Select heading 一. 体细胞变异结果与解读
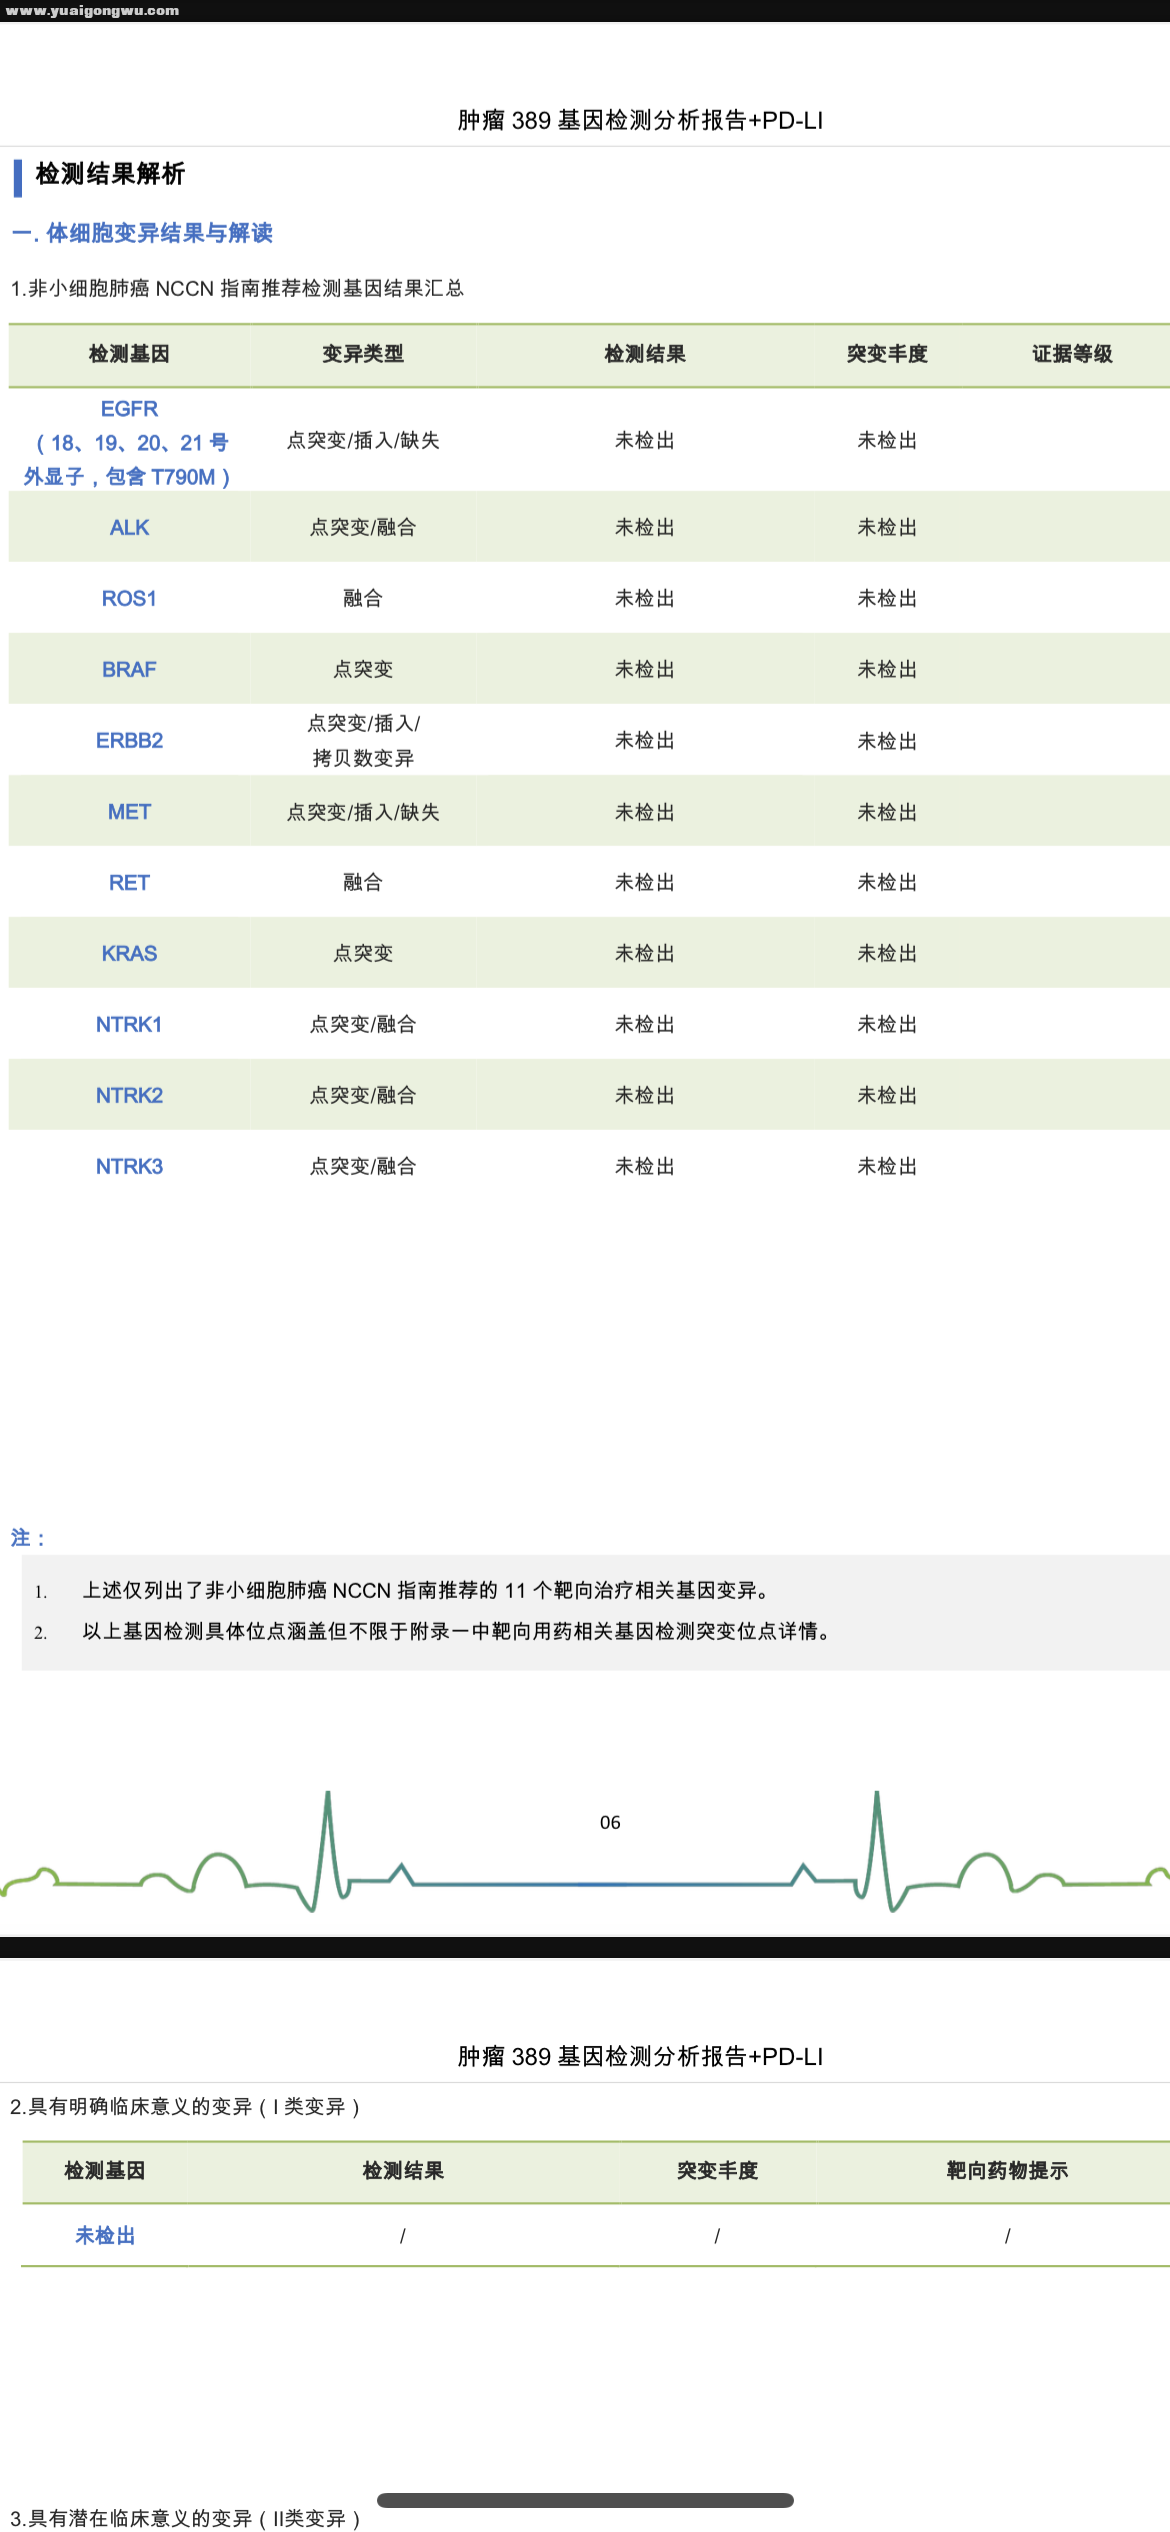 tap(142, 233)
